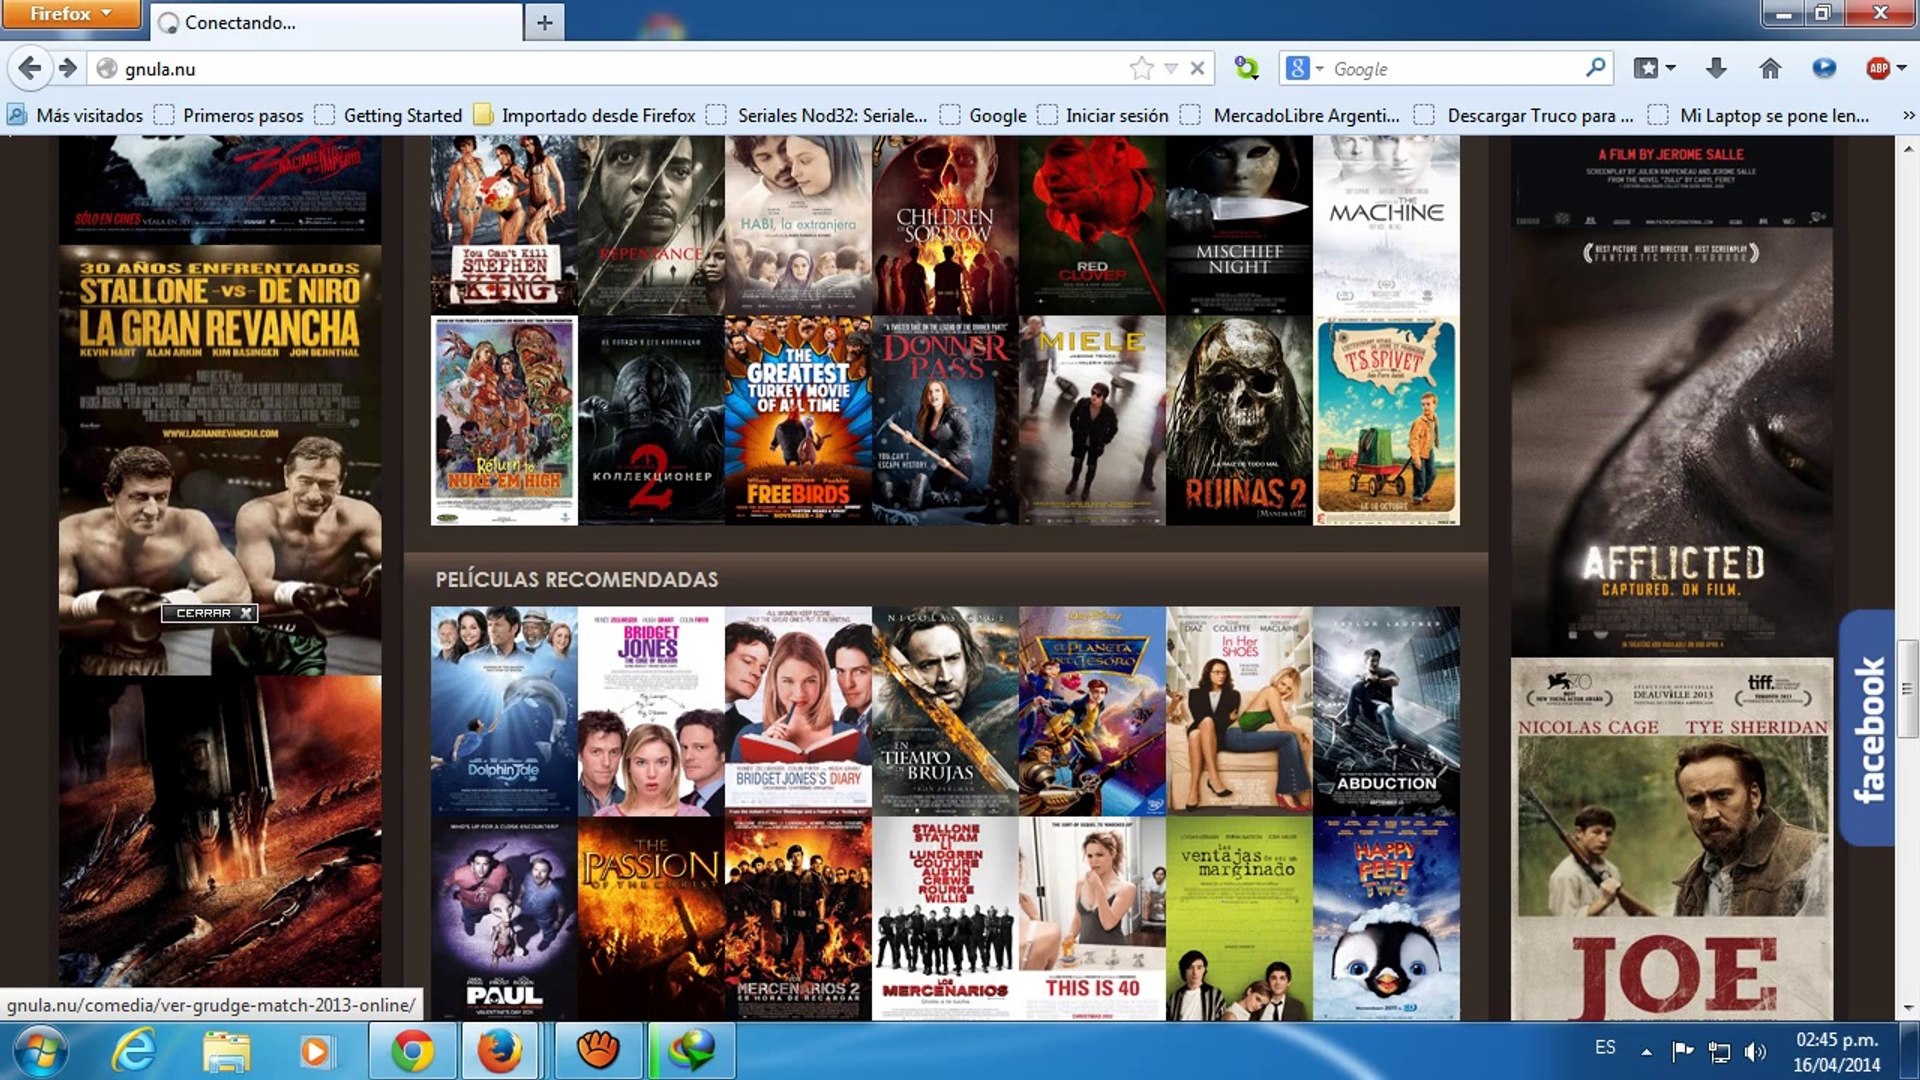Click the Adblock Plus ABP icon
Screen dimensions: 1920x1080
(x=1878, y=68)
